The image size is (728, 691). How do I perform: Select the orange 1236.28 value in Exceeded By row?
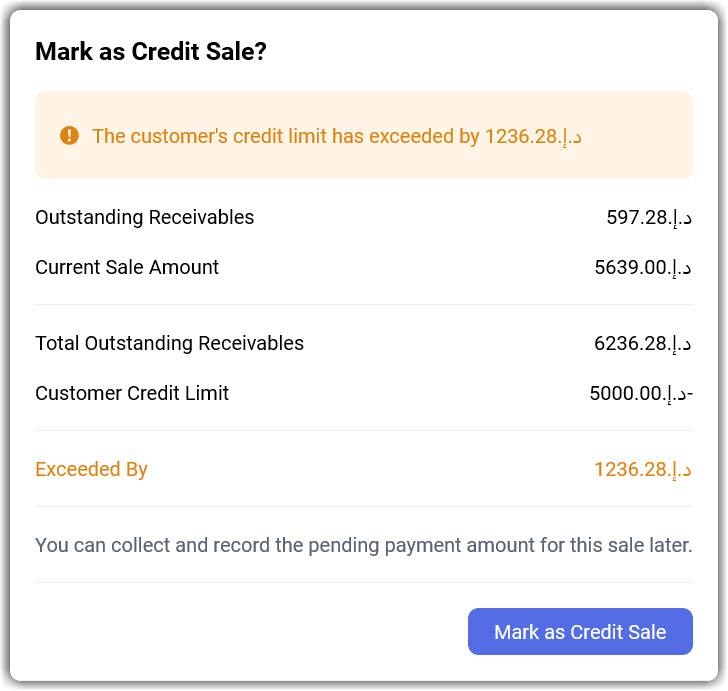pos(643,469)
